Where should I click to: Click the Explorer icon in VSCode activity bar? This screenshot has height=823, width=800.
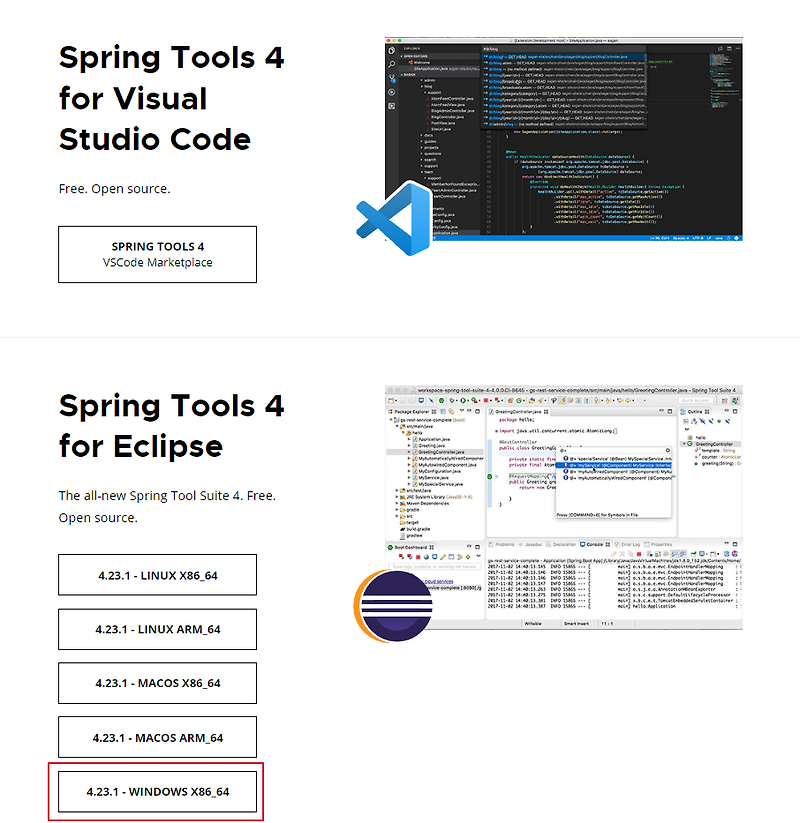point(390,51)
